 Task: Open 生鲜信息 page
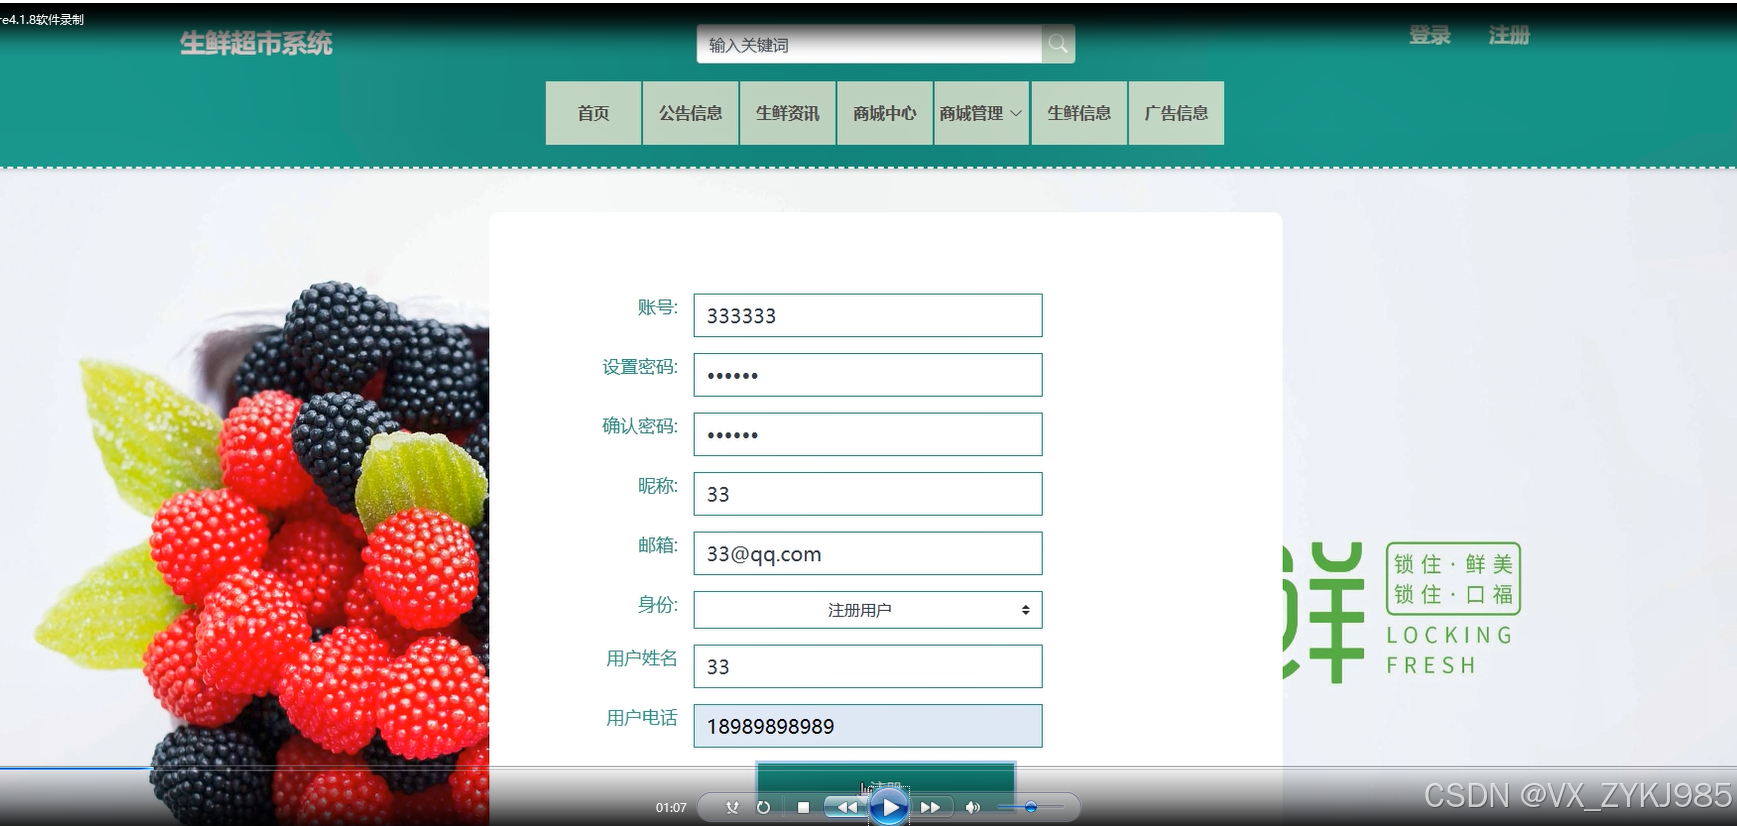click(x=1079, y=113)
